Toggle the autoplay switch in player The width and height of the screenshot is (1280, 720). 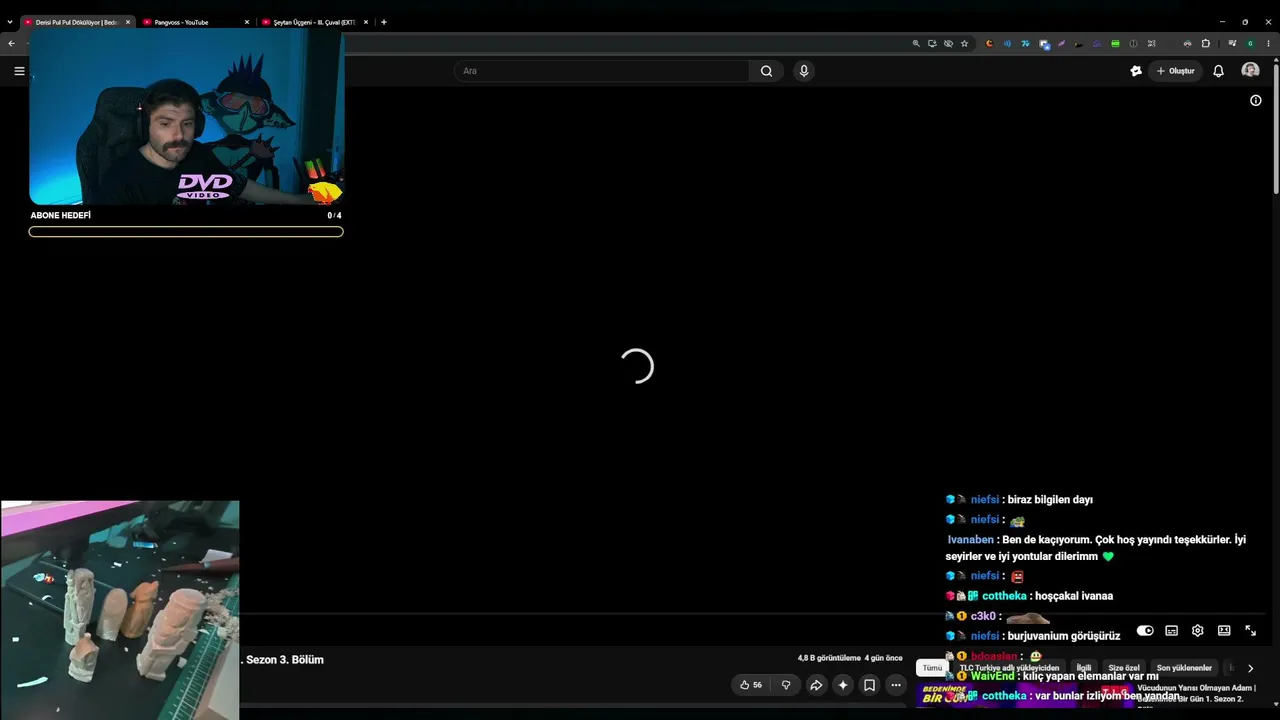click(1146, 631)
